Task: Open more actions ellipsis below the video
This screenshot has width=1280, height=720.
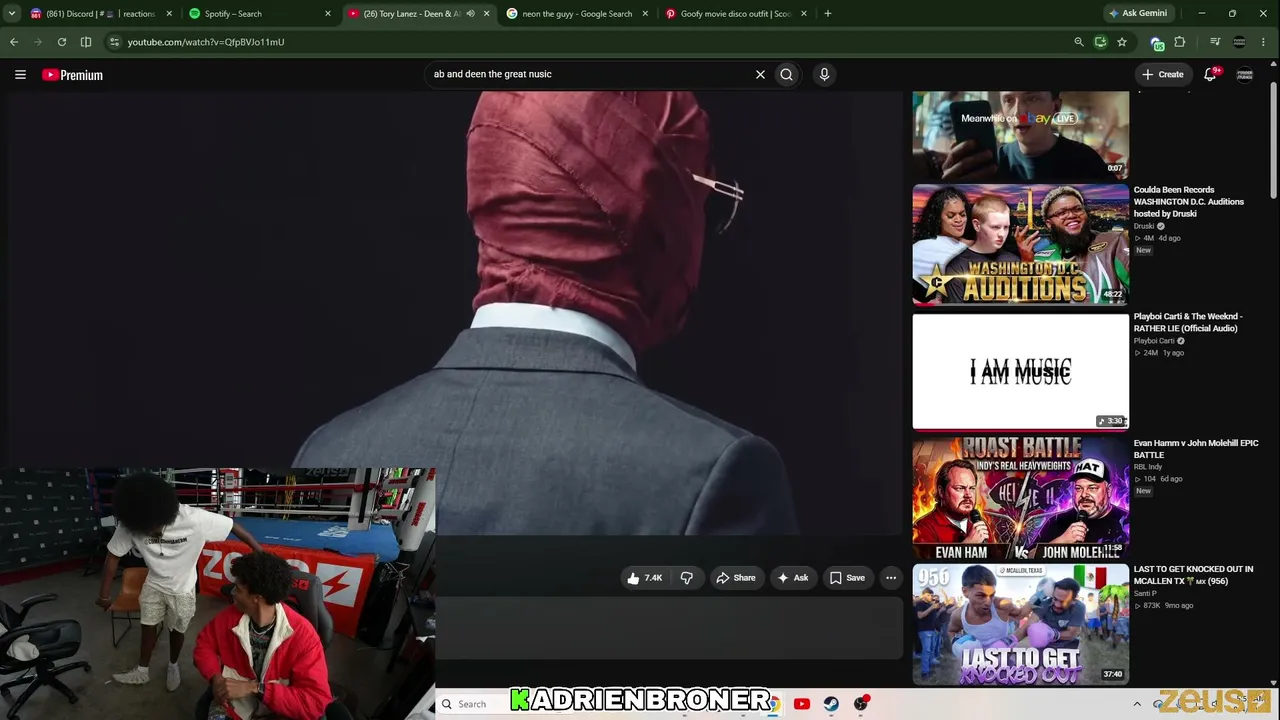Action: click(891, 578)
